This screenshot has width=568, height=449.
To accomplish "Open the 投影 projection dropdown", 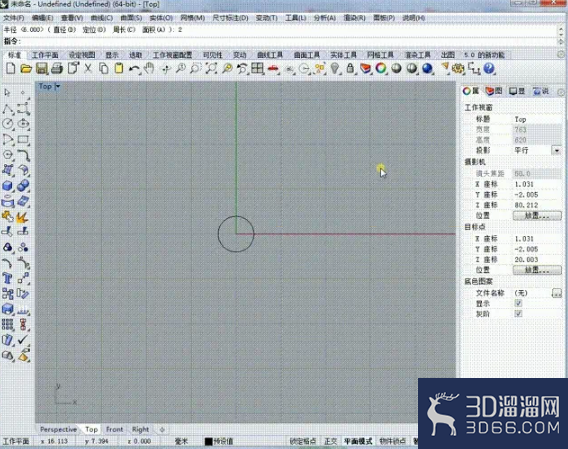I will click(x=557, y=150).
